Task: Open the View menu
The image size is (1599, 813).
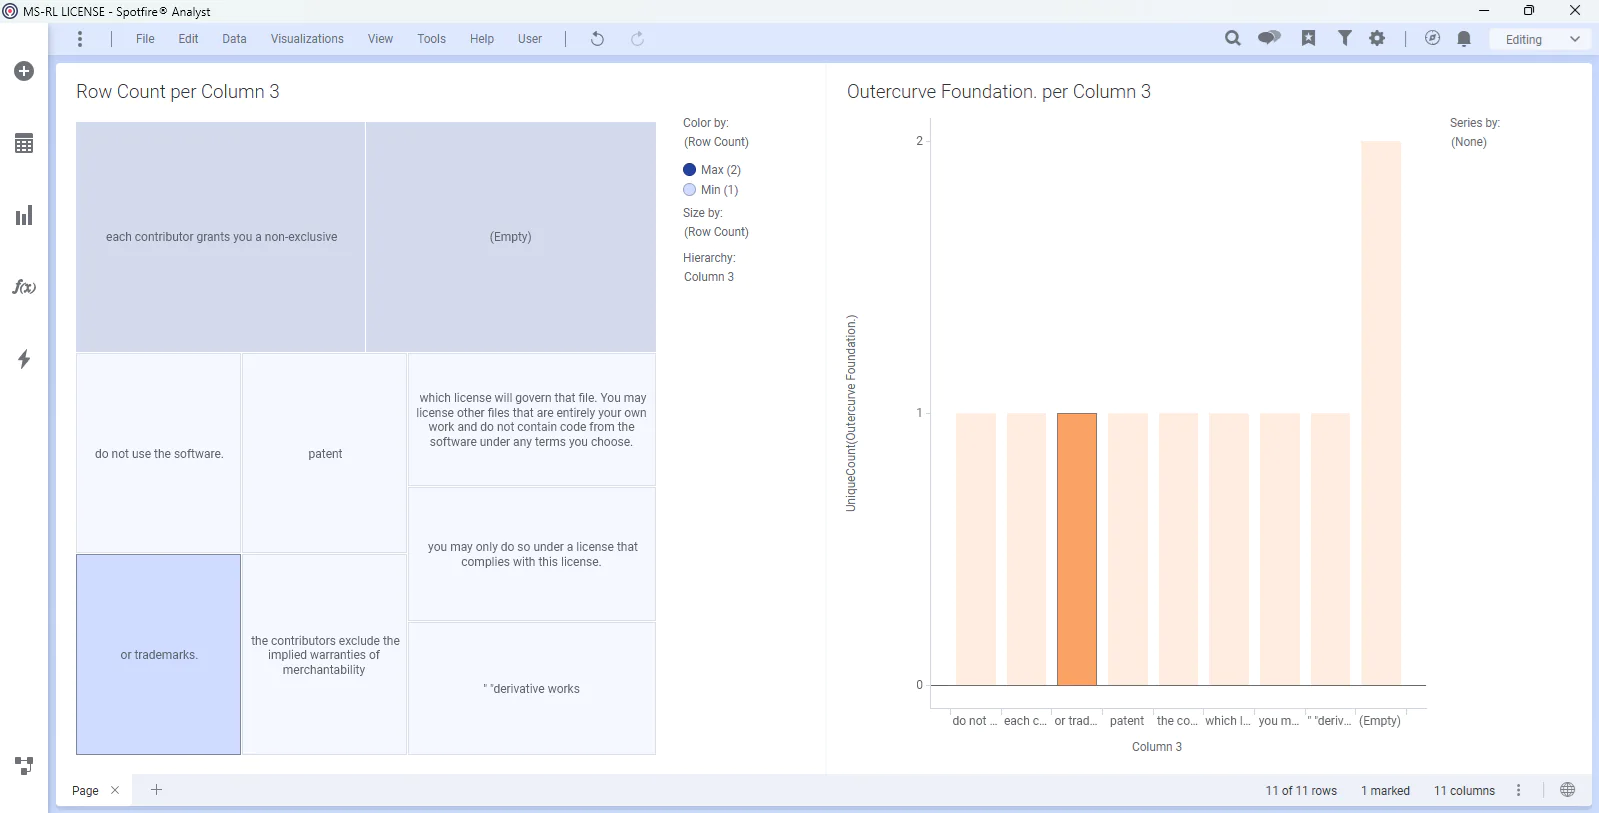Action: point(380,39)
